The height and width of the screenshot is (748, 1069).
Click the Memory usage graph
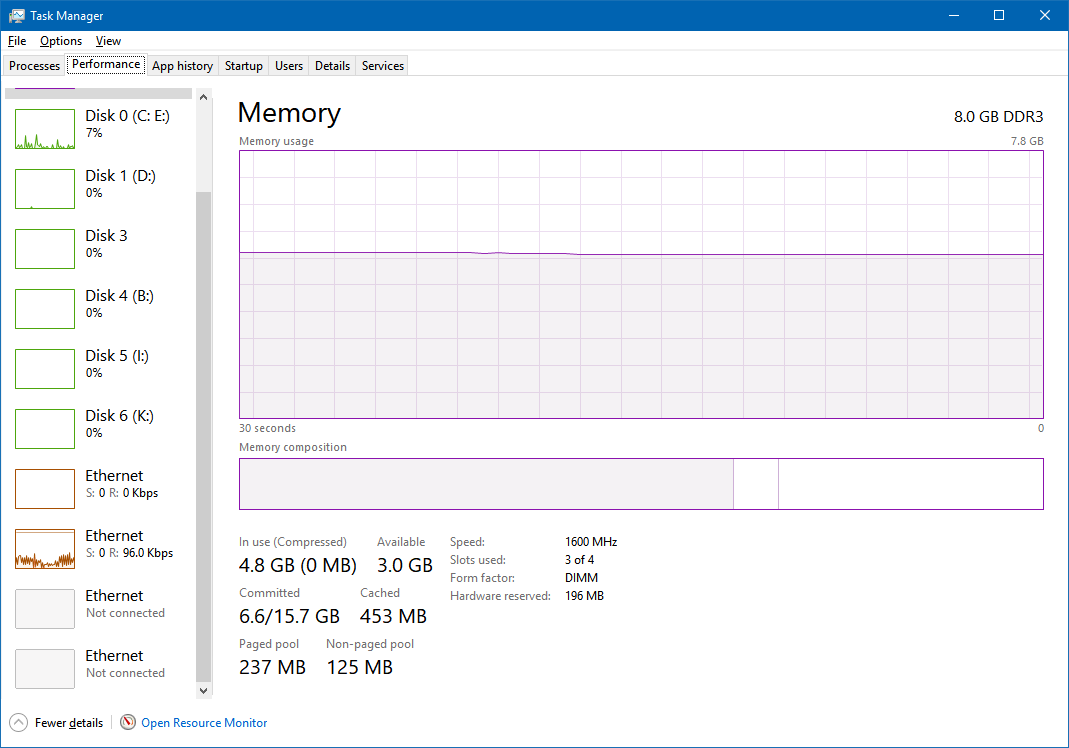(641, 284)
